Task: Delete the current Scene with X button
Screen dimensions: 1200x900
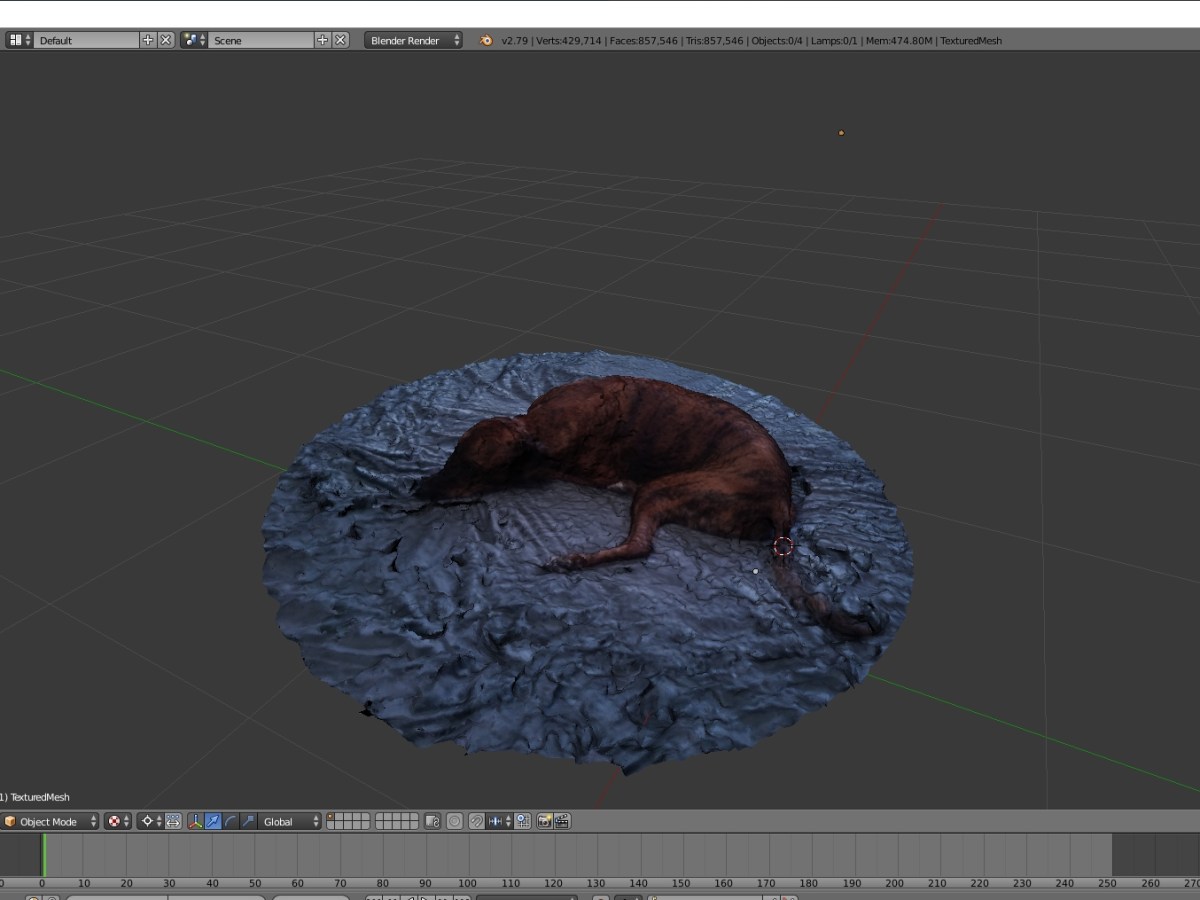Action: pyautogui.click(x=340, y=41)
